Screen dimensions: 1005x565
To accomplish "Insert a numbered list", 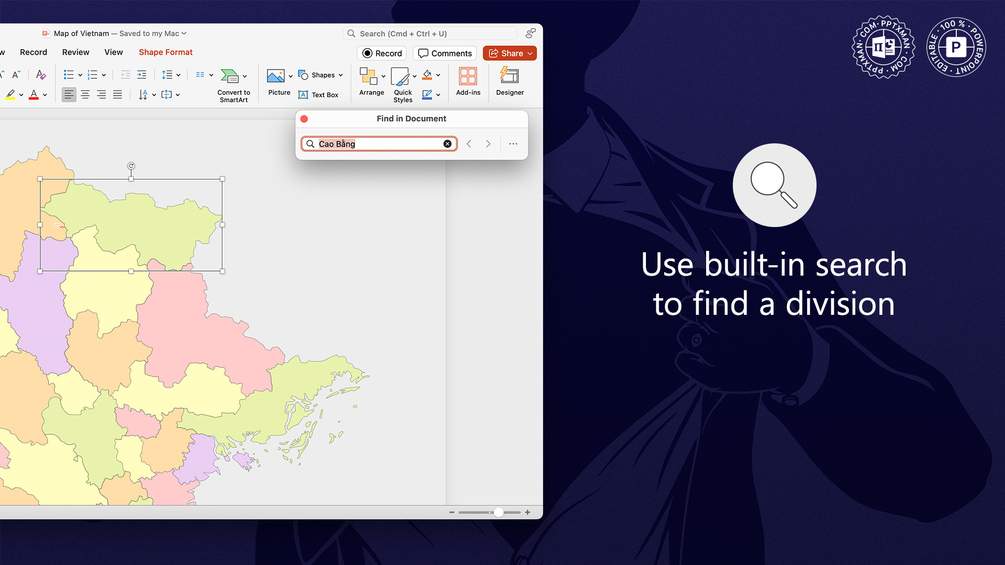I will (92, 75).
